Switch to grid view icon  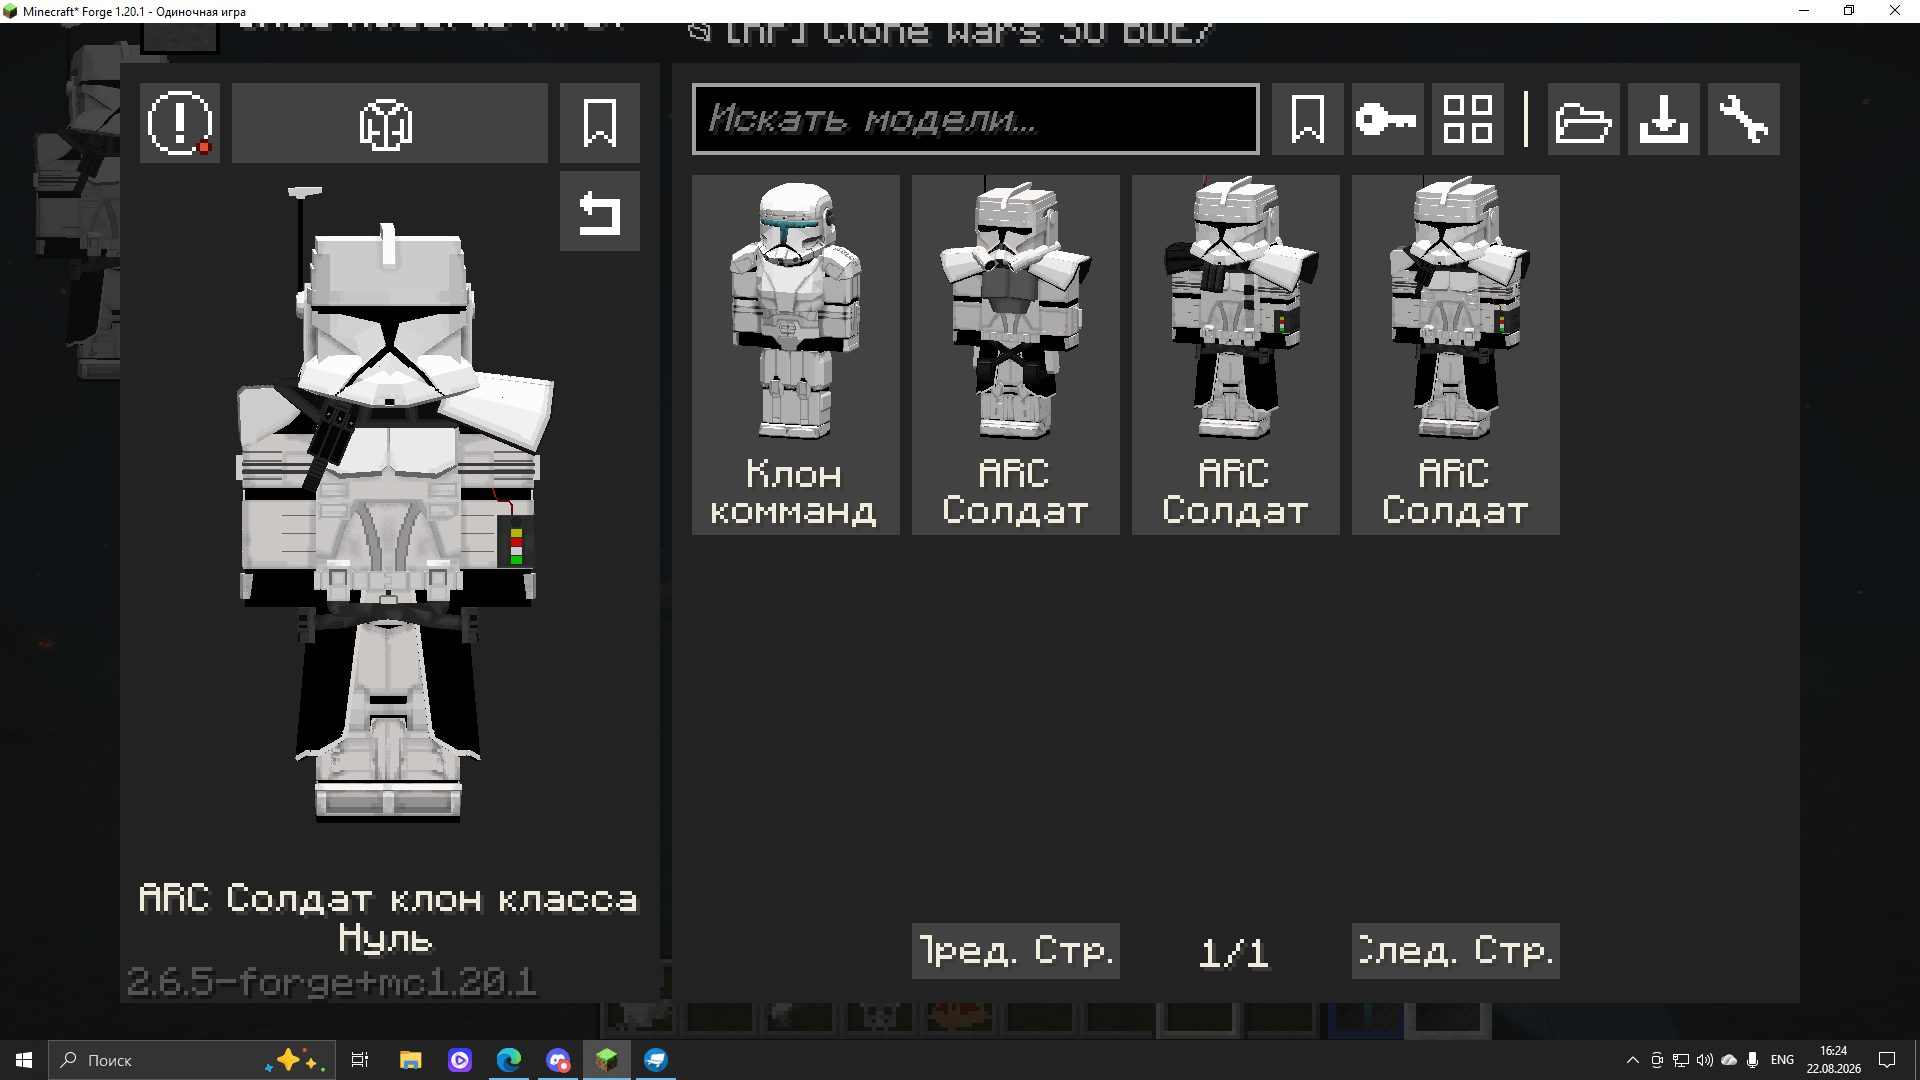coord(1468,119)
